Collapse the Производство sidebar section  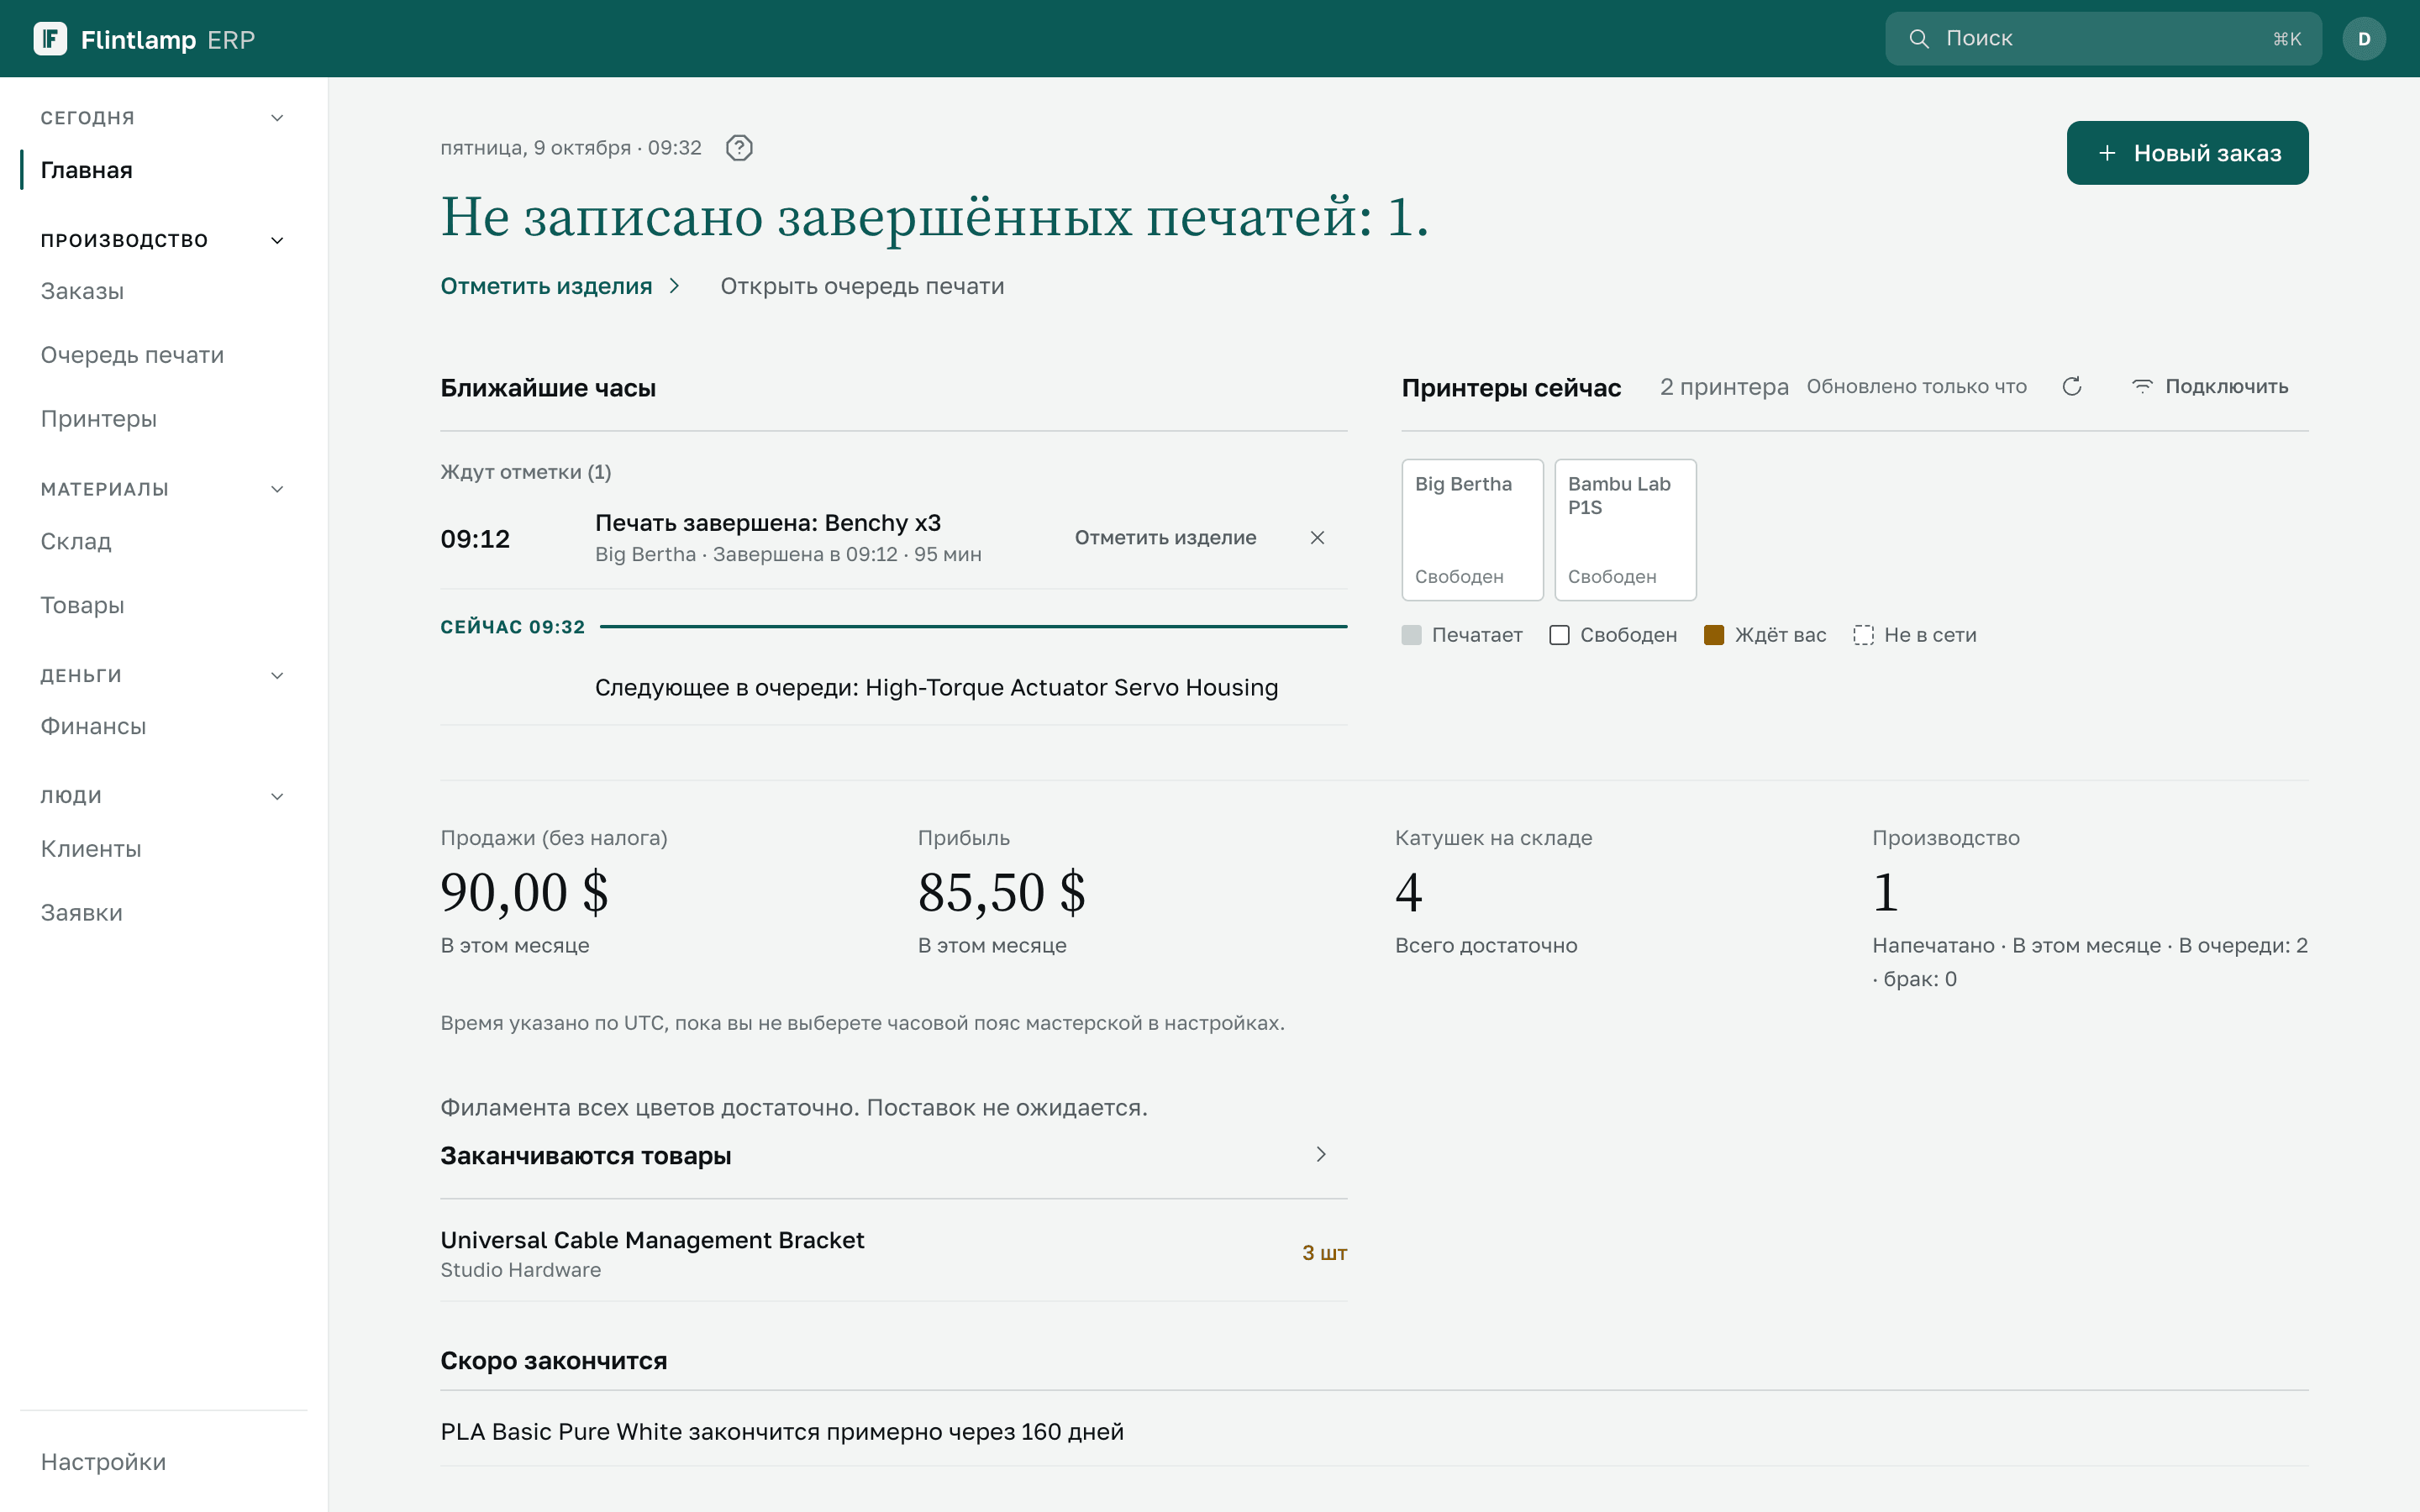coord(277,241)
